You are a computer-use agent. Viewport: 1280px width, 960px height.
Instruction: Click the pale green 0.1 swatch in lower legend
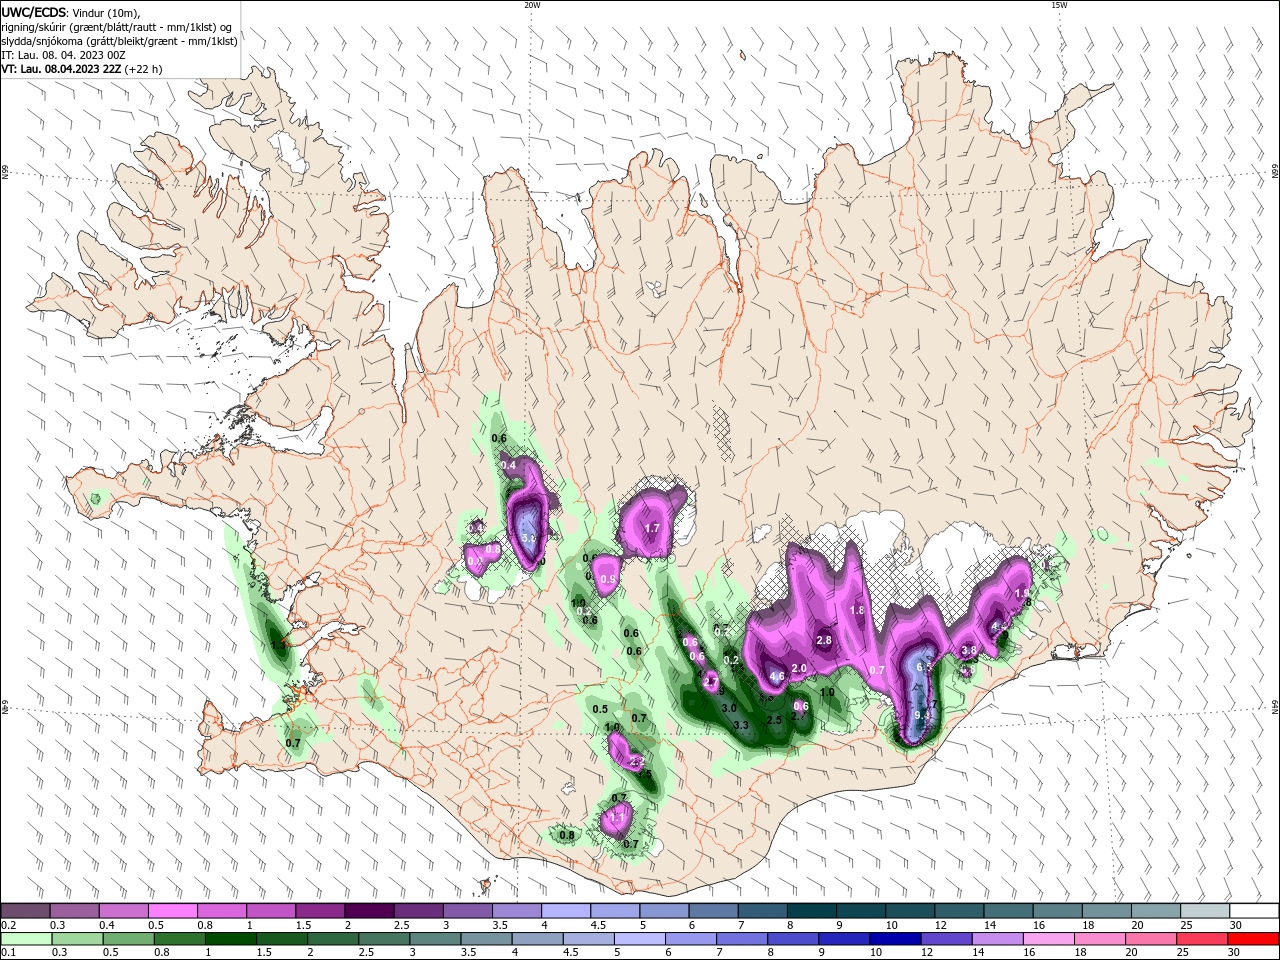[x=26, y=939]
